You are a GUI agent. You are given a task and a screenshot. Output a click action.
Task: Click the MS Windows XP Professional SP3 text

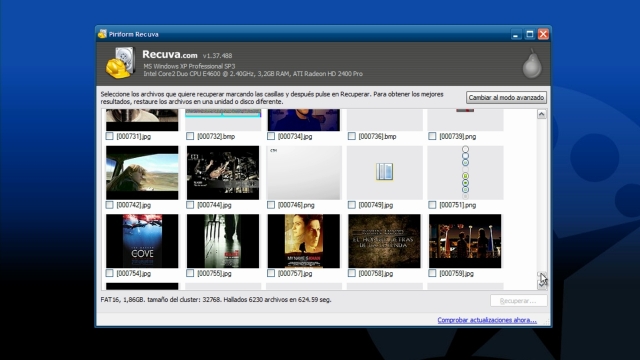(189, 66)
